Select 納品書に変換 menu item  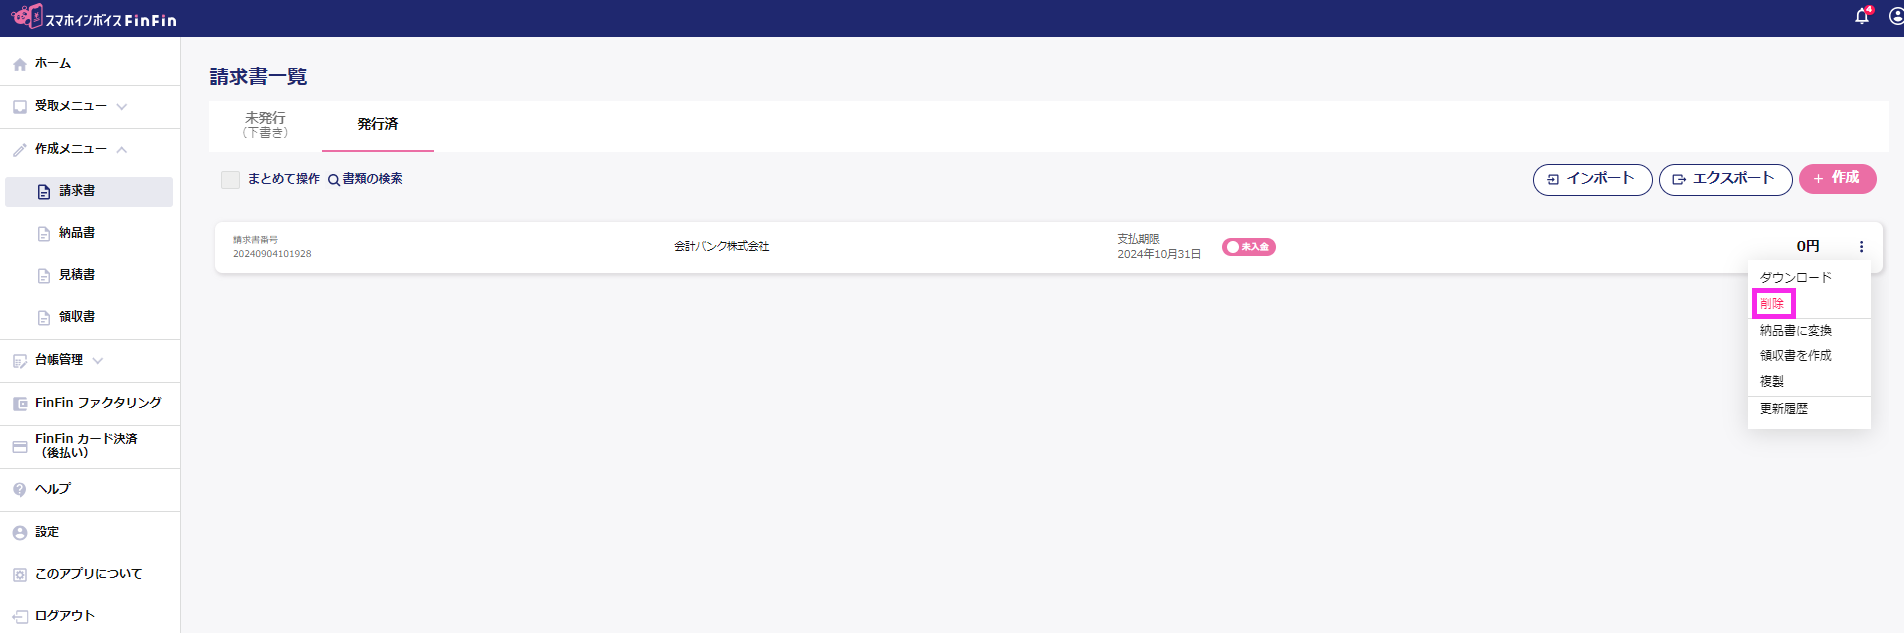tap(1795, 330)
